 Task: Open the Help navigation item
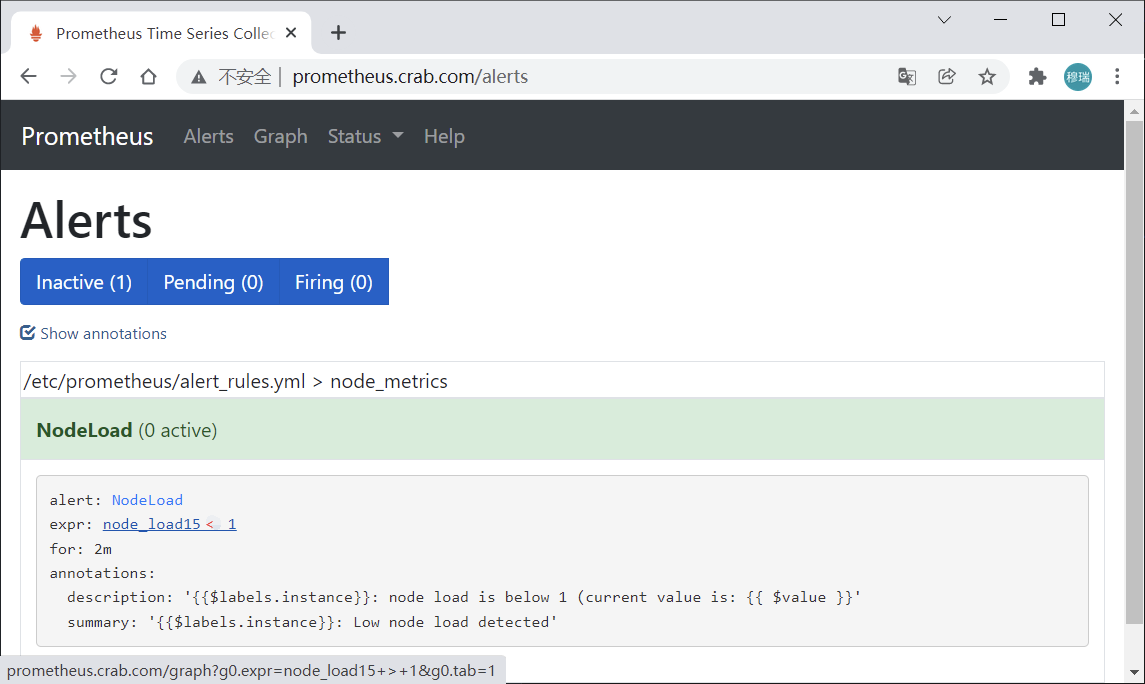pyautogui.click(x=444, y=137)
